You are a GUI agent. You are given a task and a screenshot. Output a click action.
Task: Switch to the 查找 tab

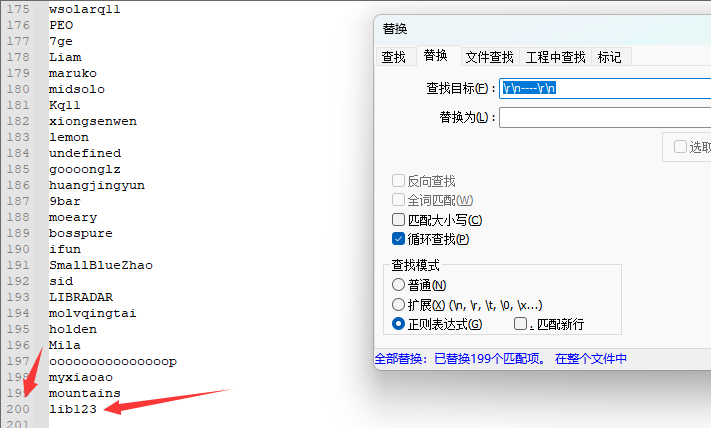[394, 58]
